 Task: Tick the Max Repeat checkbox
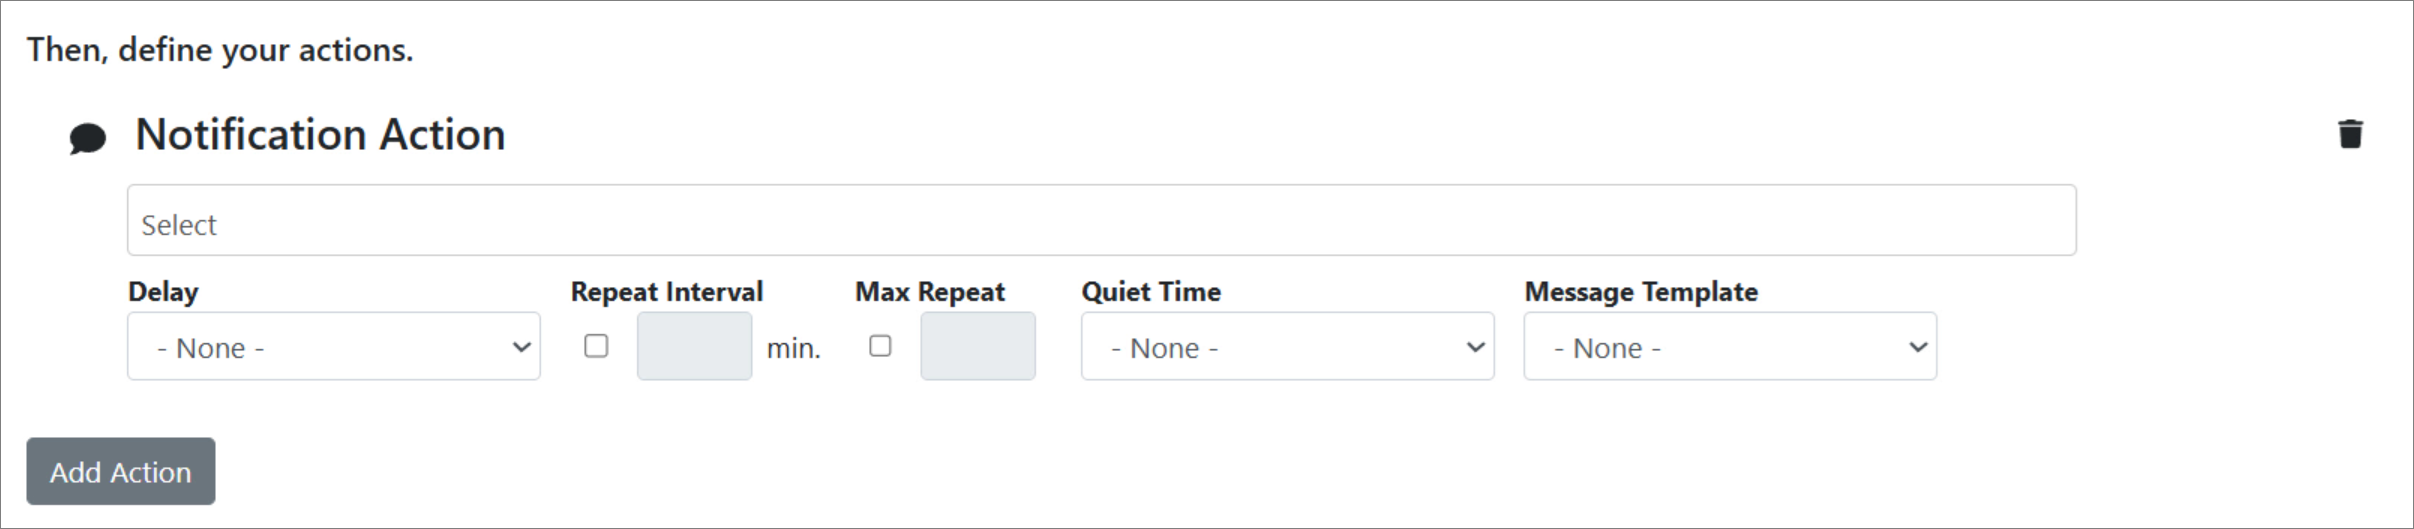(880, 346)
